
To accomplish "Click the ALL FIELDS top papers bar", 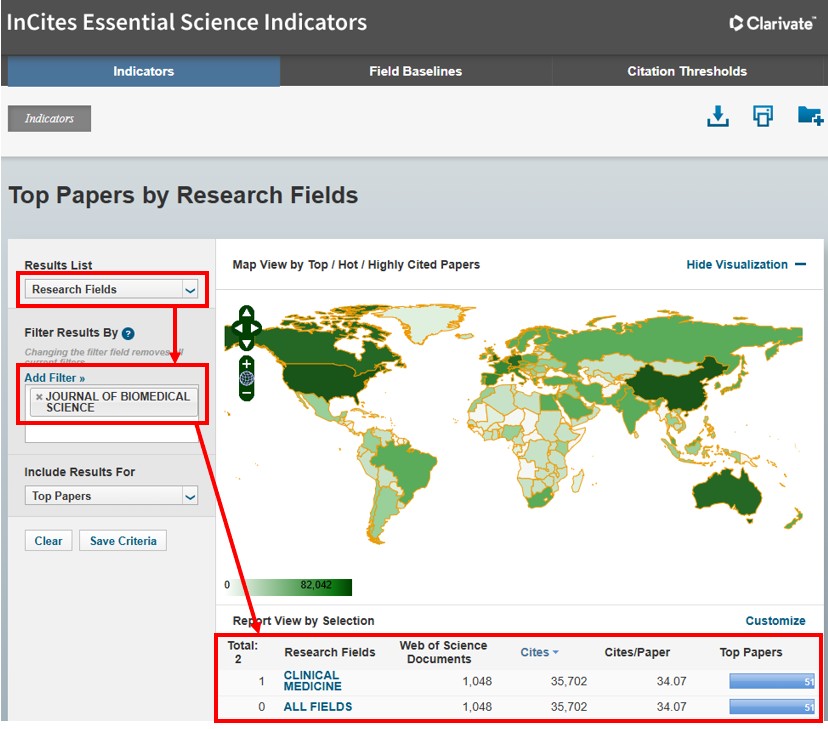I will click(771, 707).
